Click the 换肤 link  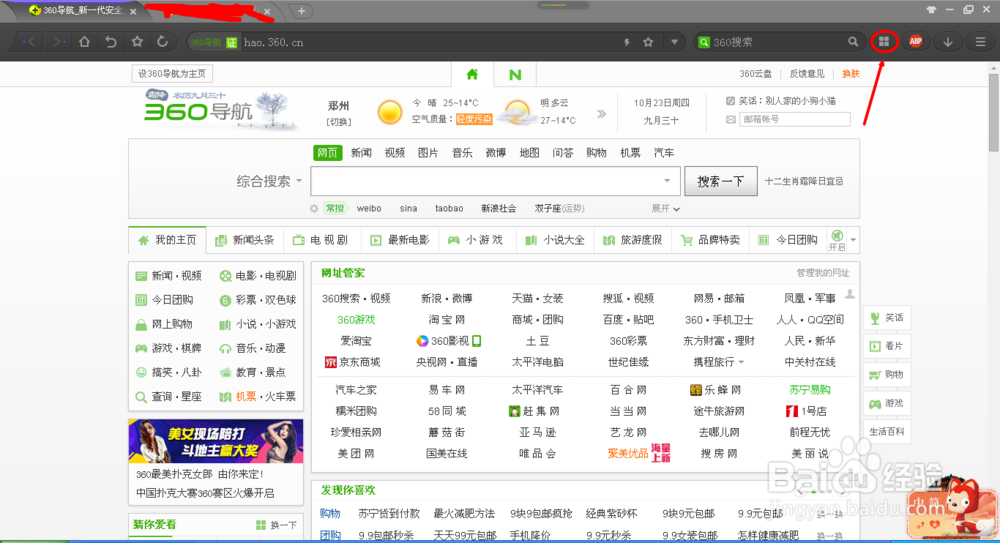(x=851, y=74)
